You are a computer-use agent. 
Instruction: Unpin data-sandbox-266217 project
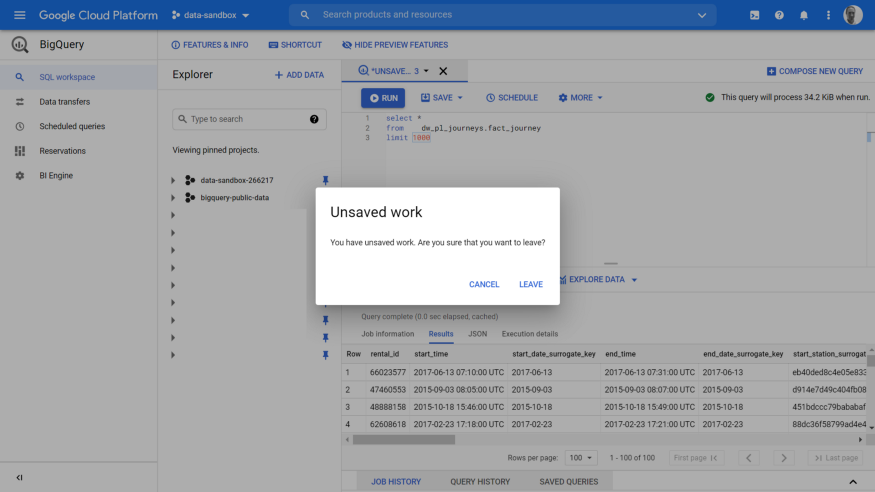click(325, 180)
